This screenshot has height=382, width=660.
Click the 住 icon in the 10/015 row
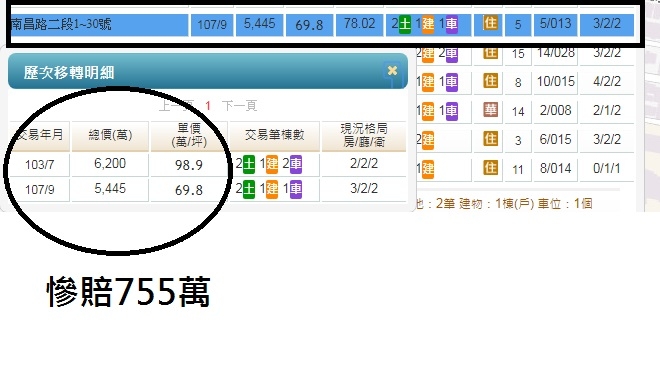point(490,81)
